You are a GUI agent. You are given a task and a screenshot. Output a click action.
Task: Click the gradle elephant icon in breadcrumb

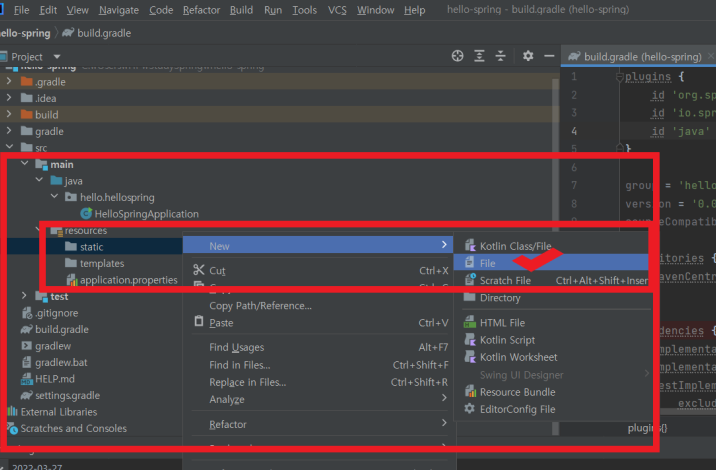click(68, 32)
